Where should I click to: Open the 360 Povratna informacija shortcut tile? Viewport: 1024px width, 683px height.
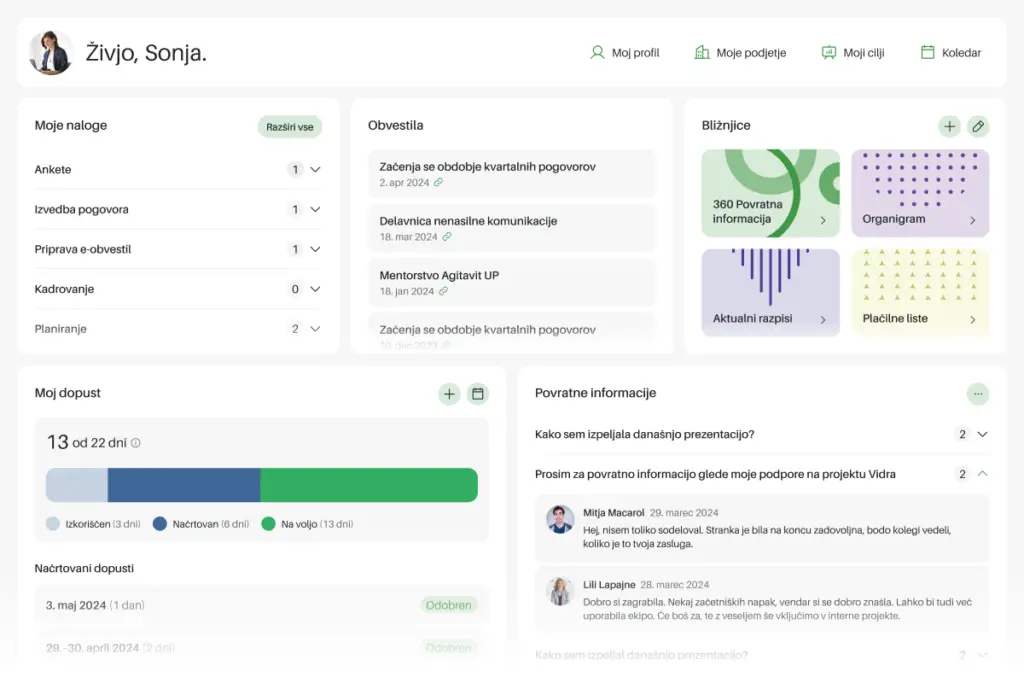click(770, 194)
